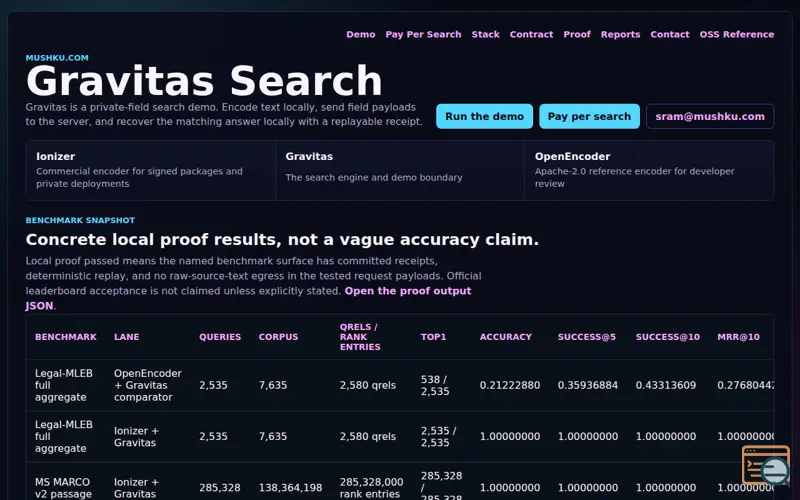Click the Run the demo button
Screen dimensions: 800x500
point(484,116)
